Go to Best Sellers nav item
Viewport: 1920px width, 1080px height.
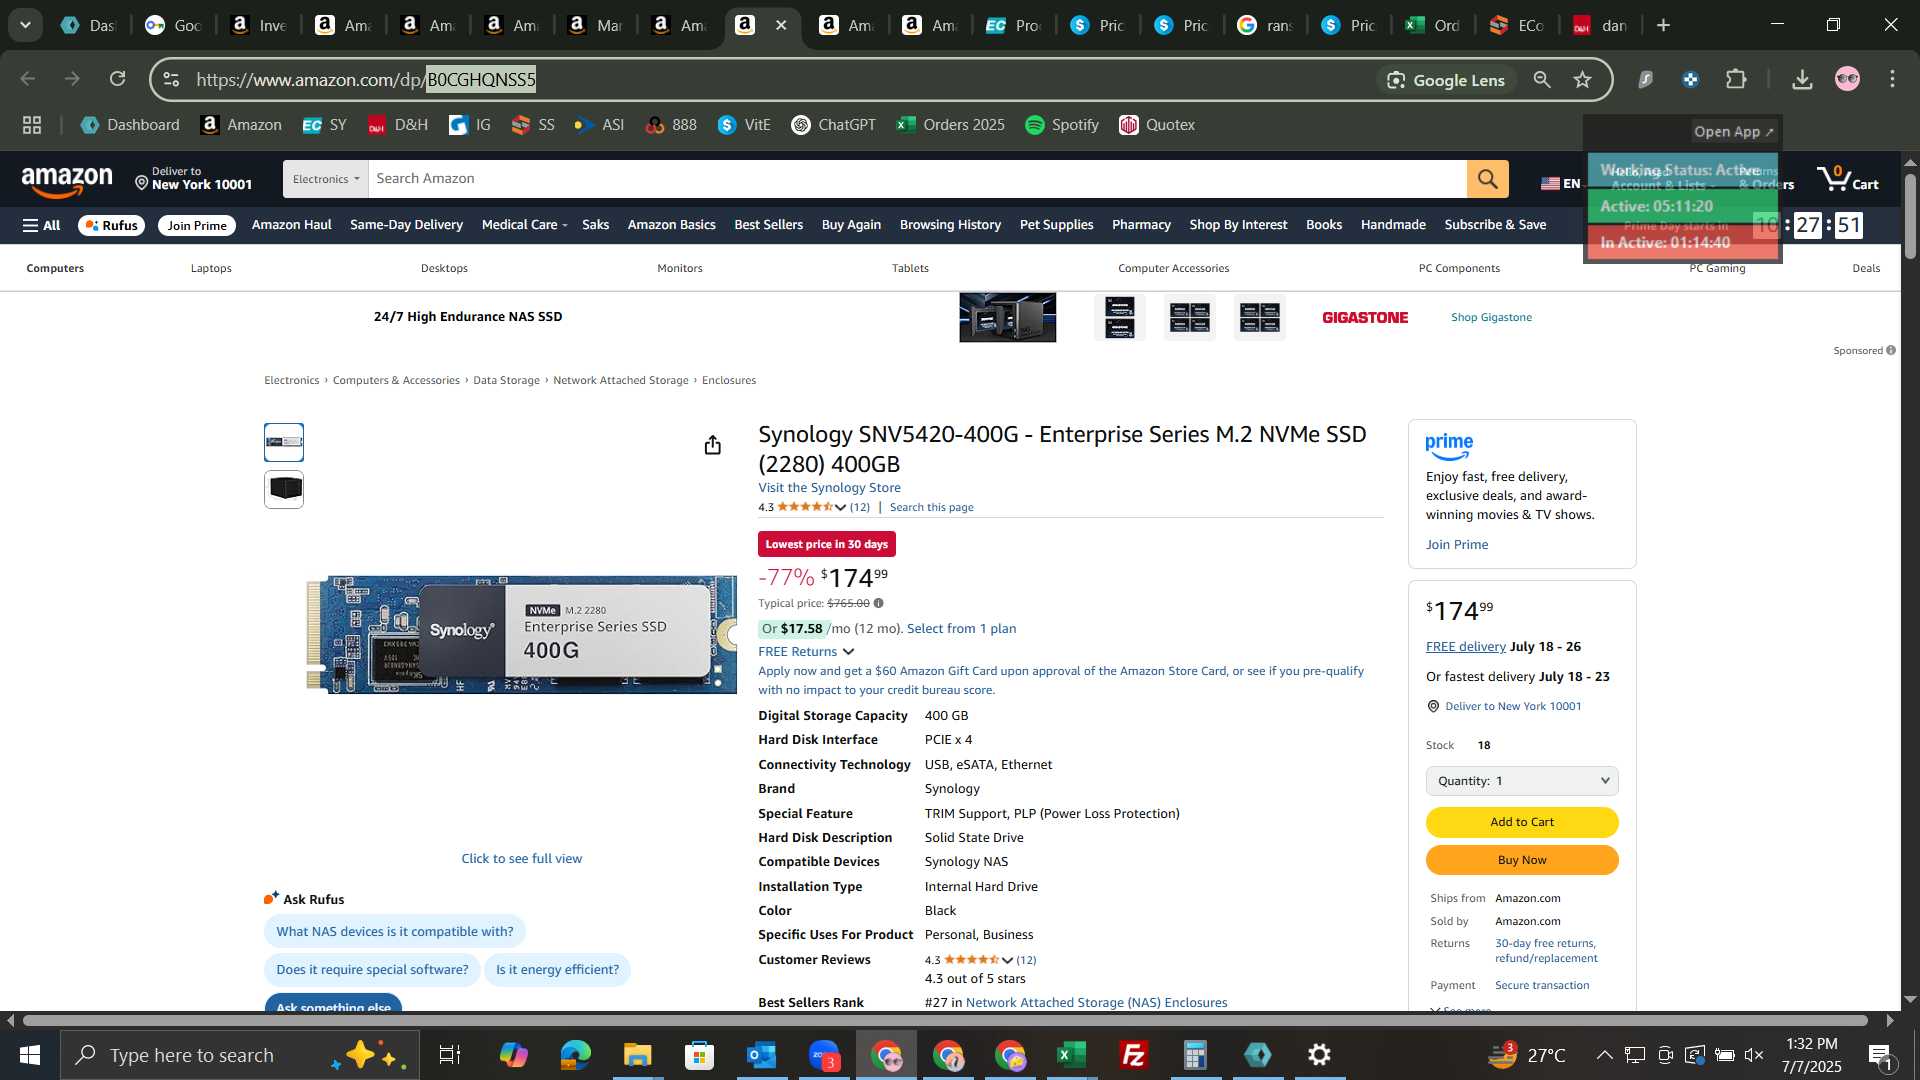pyautogui.click(x=768, y=225)
